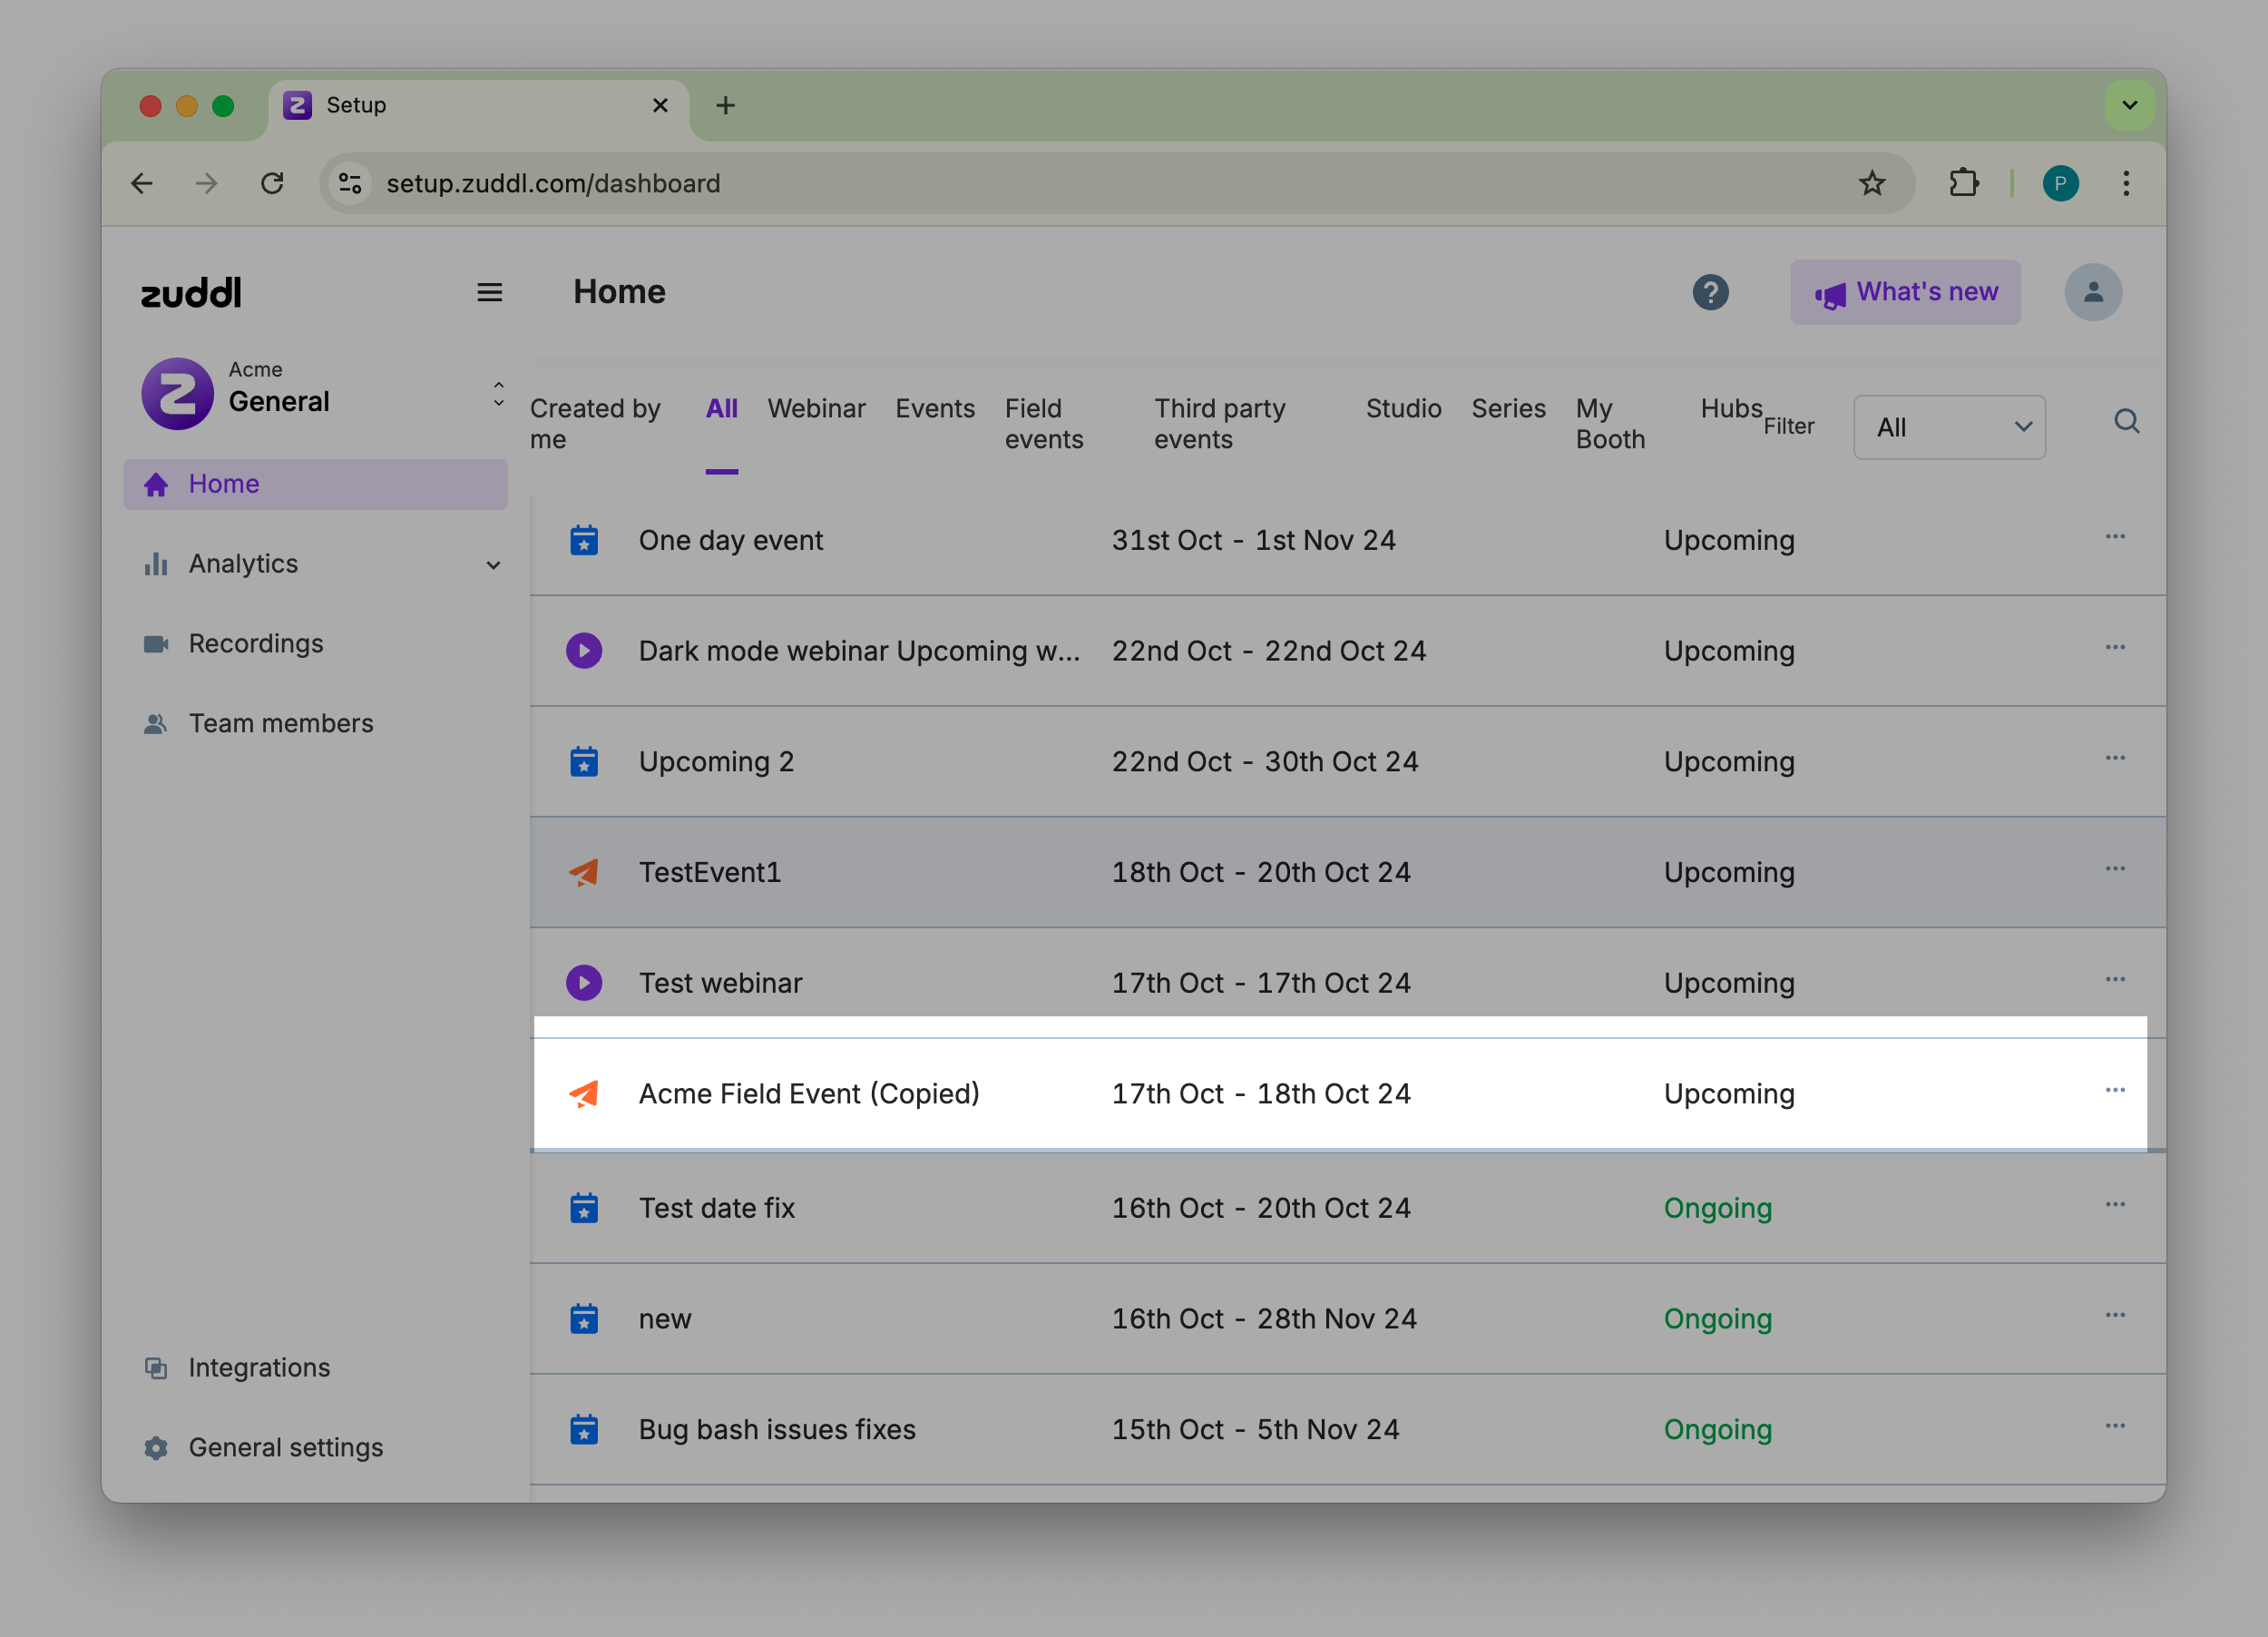The height and width of the screenshot is (1637, 2268).
Task: Switch to the Field events tab
Action: pos(1043,424)
